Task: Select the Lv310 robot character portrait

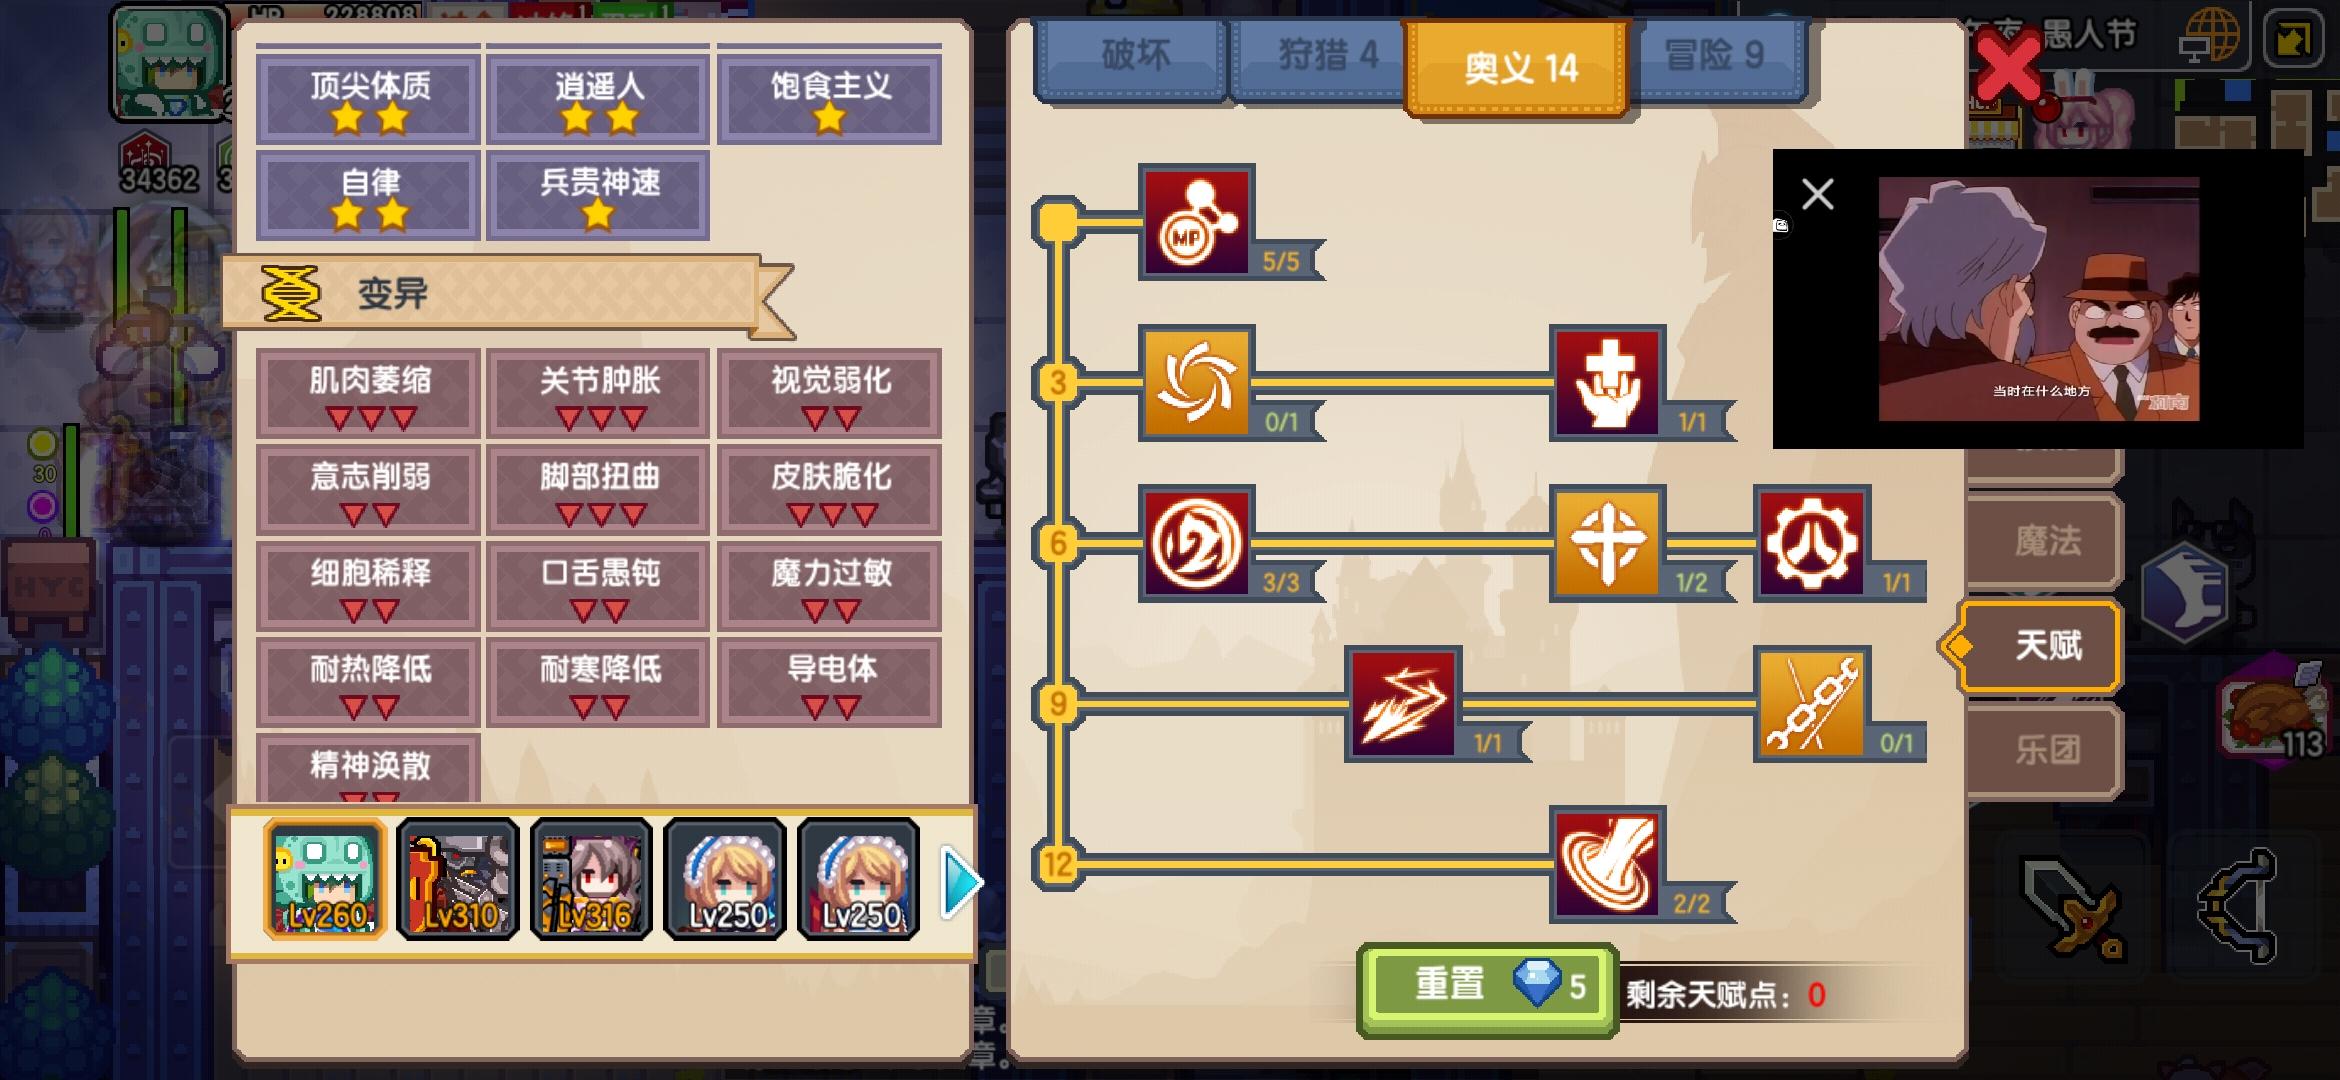Action: click(x=458, y=879)
